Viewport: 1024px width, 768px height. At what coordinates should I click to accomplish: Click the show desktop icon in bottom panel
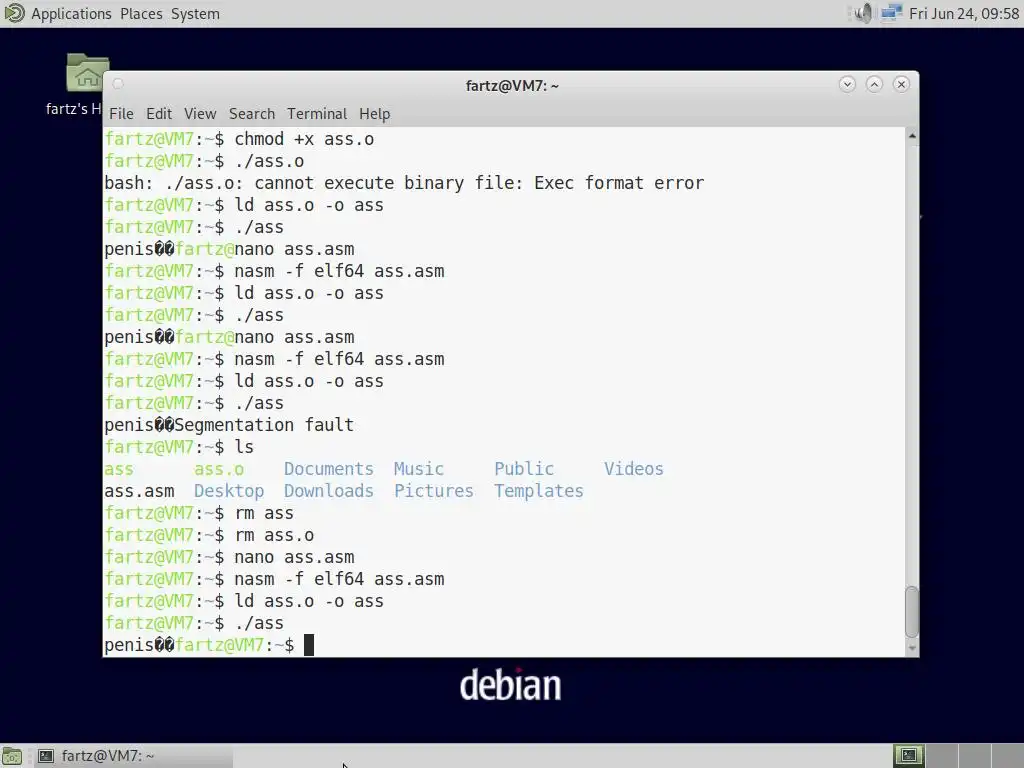(12, 756)
